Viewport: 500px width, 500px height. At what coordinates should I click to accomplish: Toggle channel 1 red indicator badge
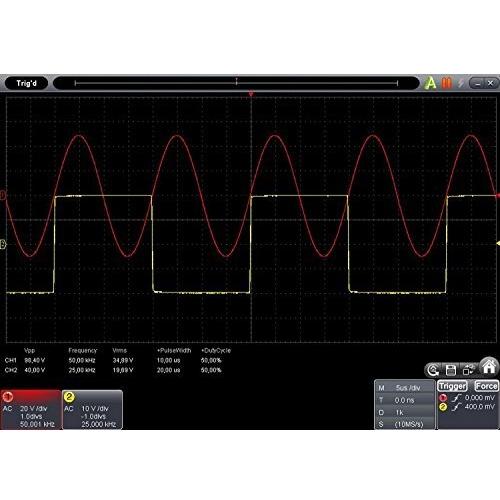[x=8, y=397]
